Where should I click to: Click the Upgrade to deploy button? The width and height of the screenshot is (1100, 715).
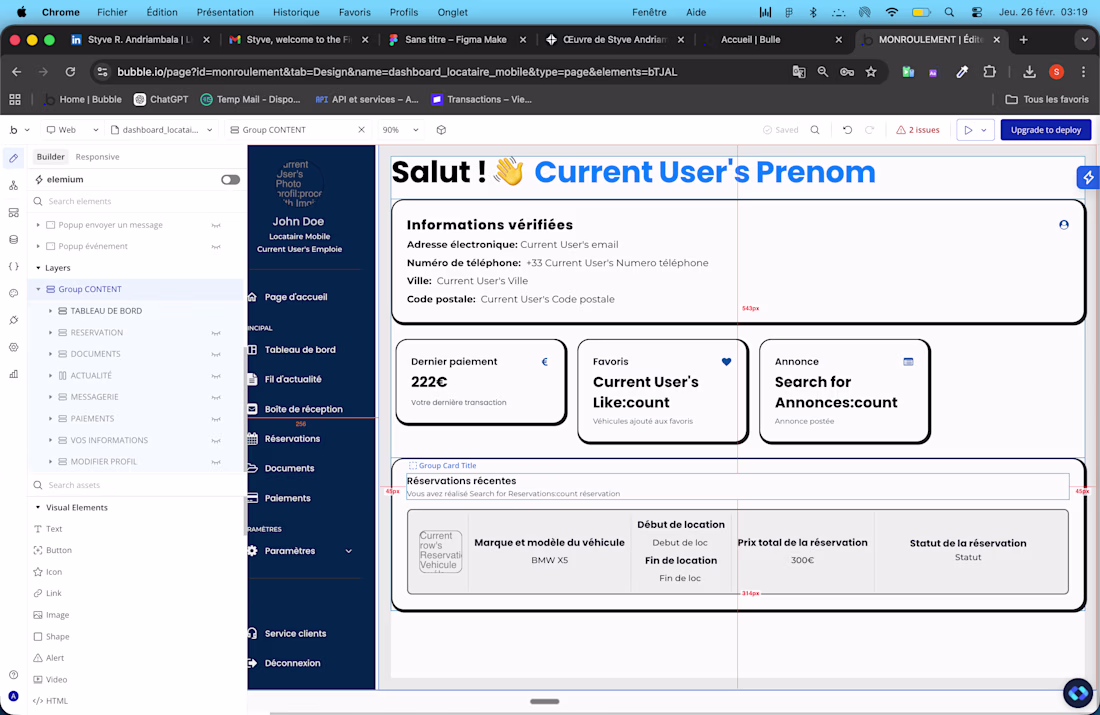click(1045, 130)
